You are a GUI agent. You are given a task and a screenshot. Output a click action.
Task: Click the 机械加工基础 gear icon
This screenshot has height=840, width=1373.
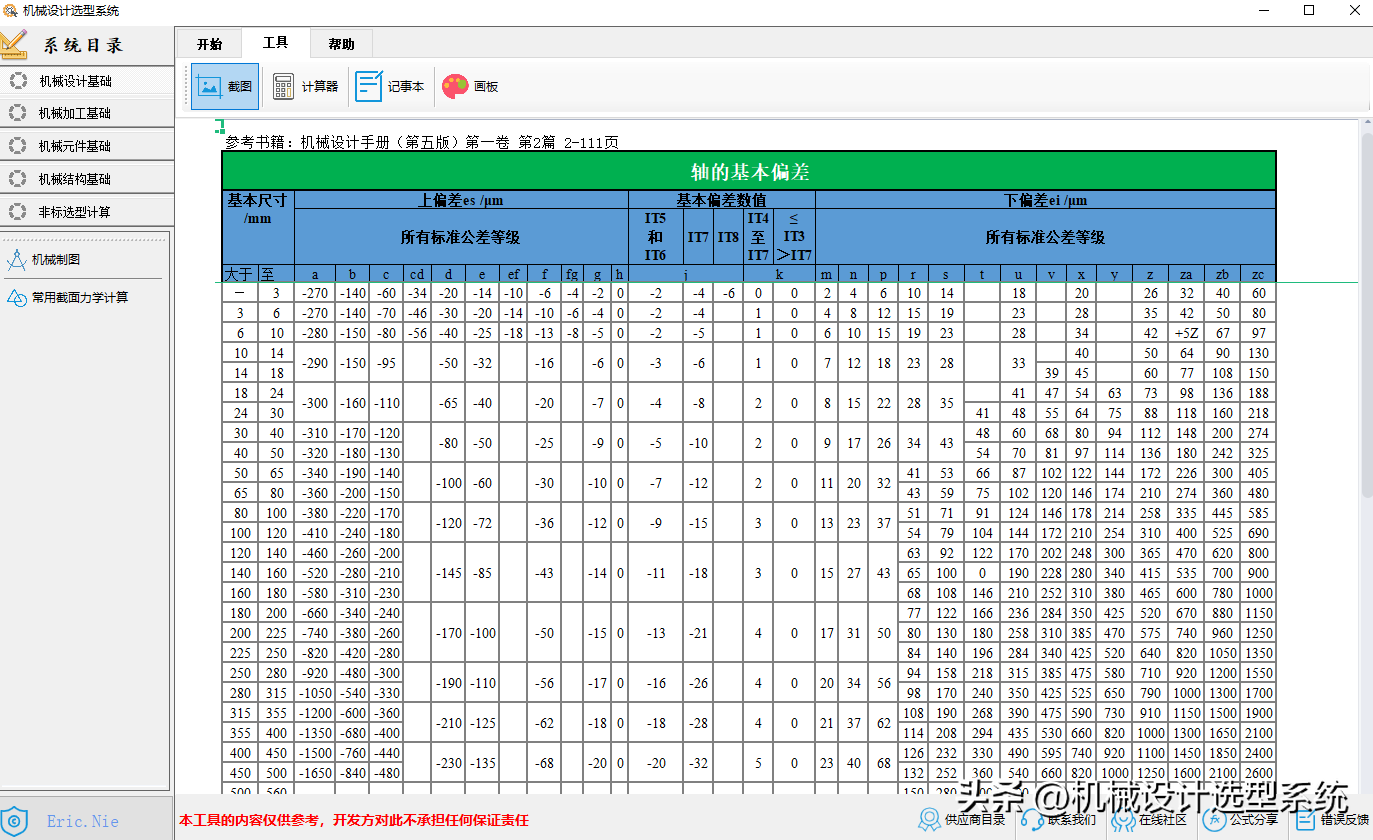point(17,113)
